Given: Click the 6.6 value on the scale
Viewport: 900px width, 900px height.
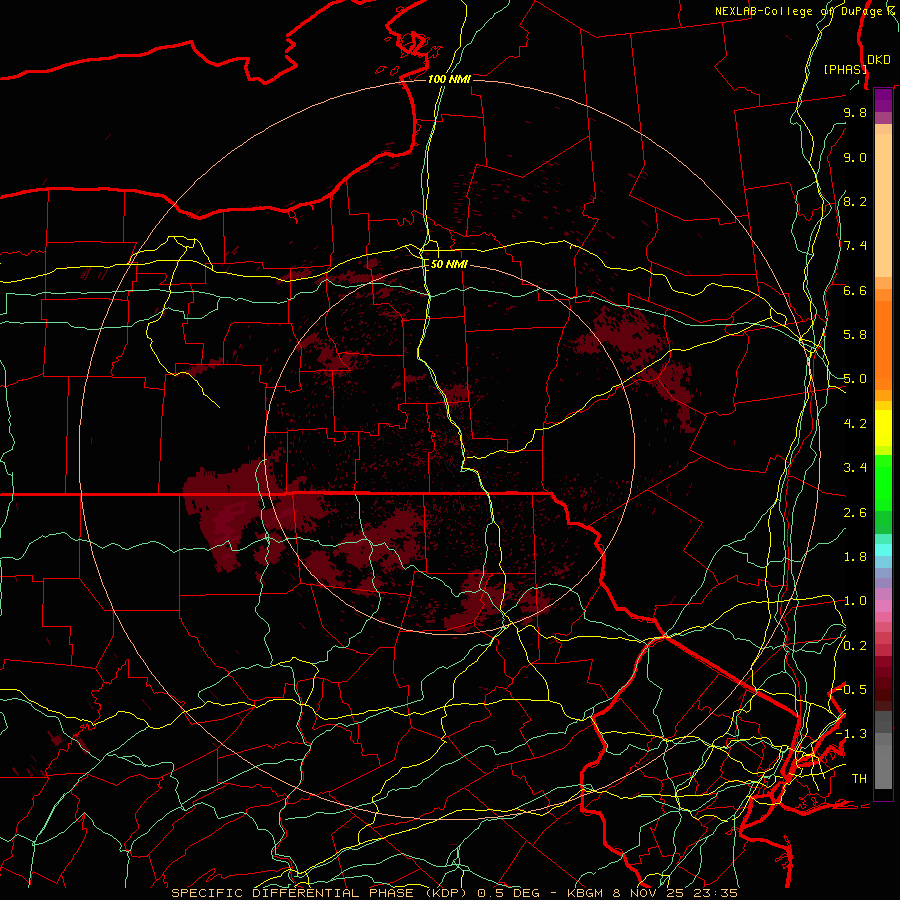Looking at the screenshot, I should (x=855, y=290).
